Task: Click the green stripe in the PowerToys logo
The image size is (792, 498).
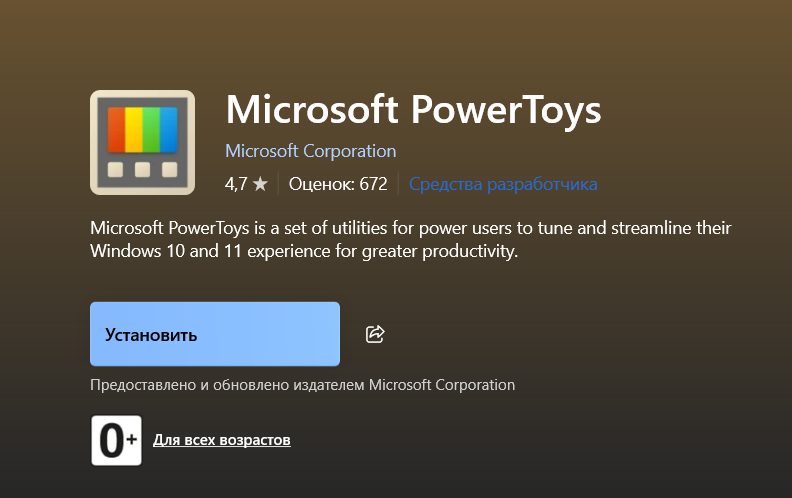Action: 151,129
